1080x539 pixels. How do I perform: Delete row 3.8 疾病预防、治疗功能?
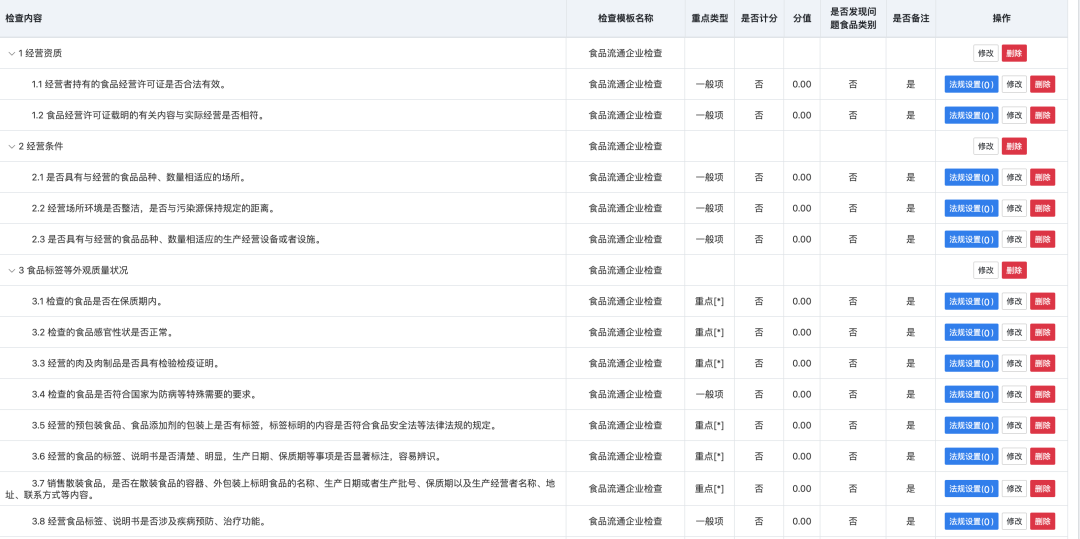pyautogui.click(x=1042, y=521)
